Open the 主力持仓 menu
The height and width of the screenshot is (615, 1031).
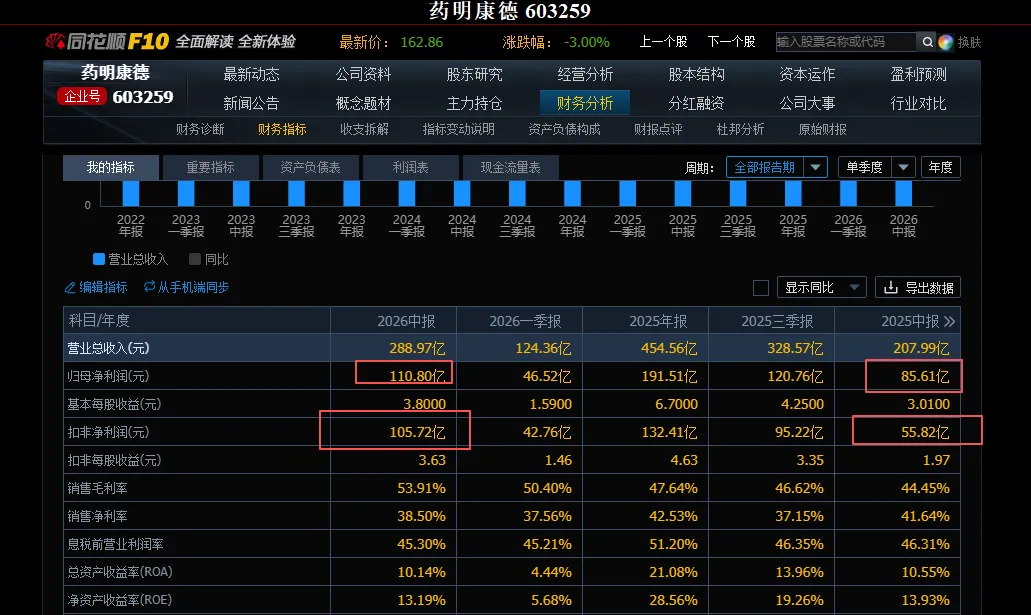click(474, 103)
